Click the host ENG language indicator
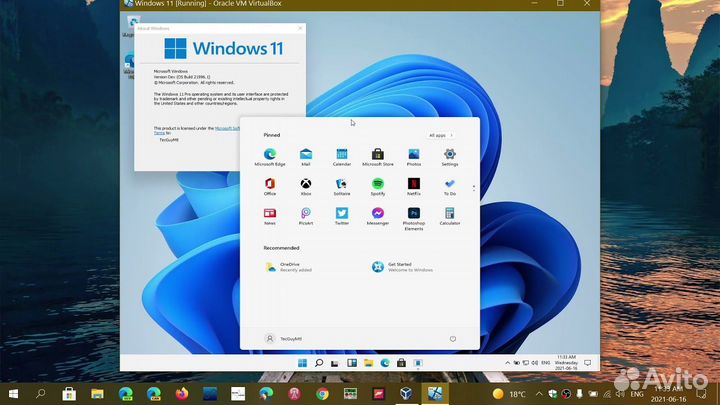The image size is (720, 405). tap(636, 394)
